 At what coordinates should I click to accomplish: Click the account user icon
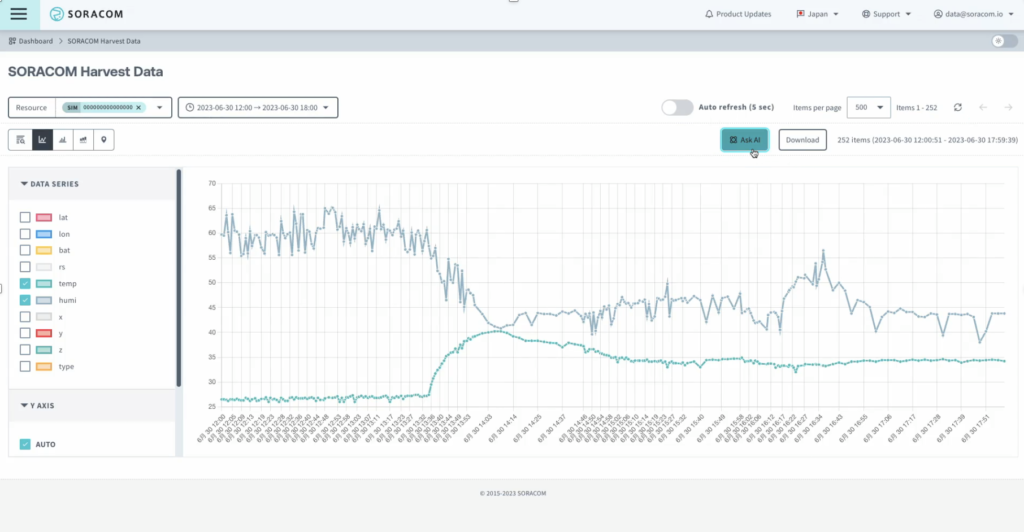(938, 14)
